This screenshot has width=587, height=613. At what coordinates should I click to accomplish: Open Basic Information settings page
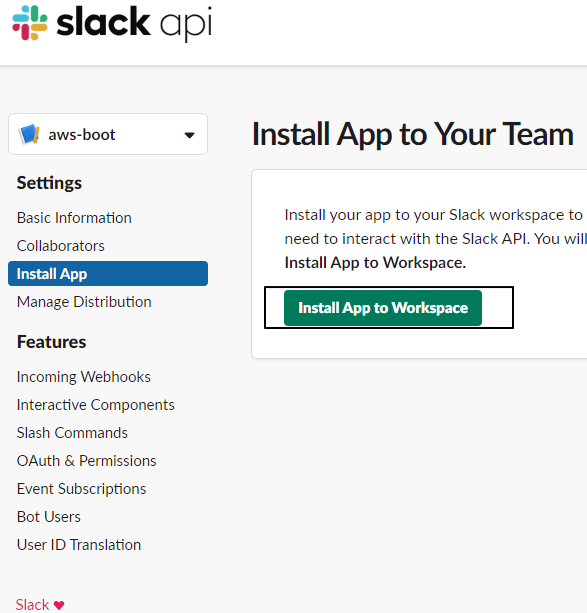pyautogui.click(x=74, y=218)
